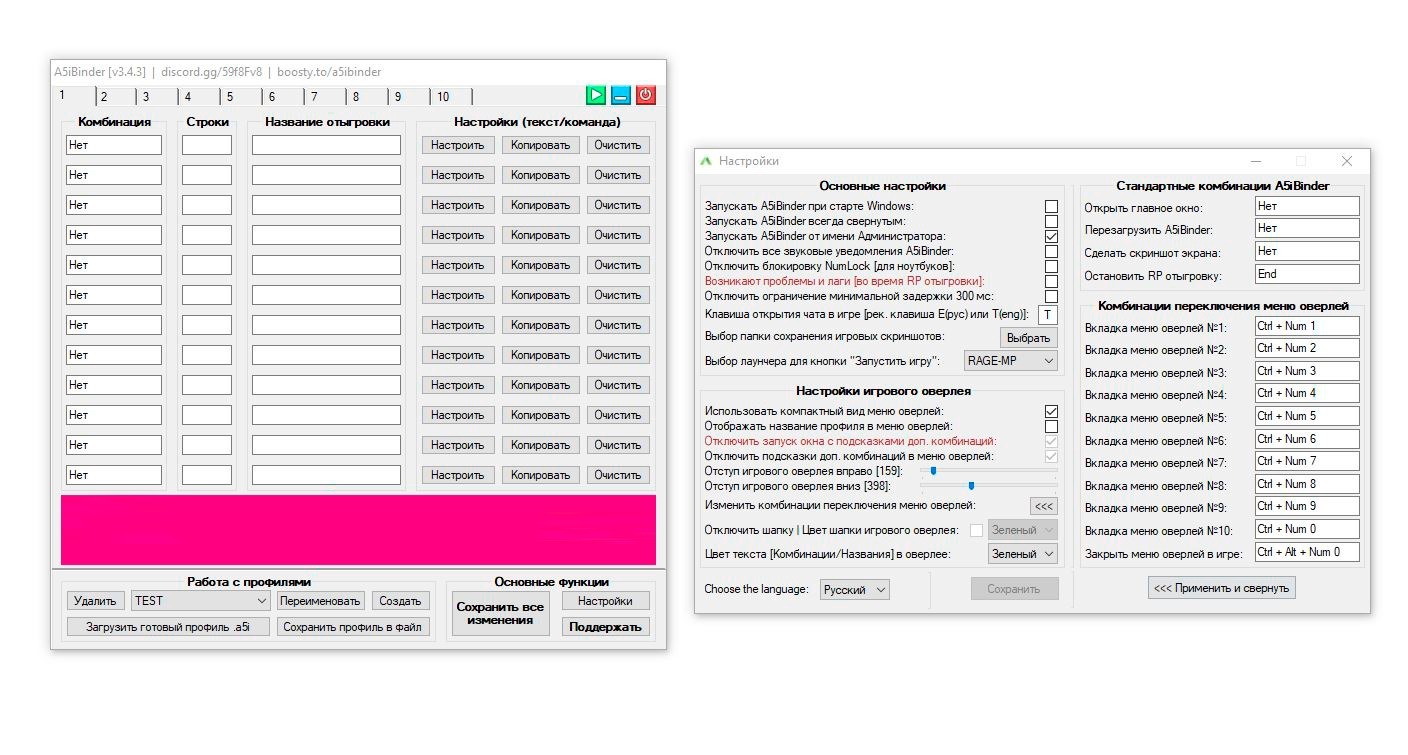The width and height of the screenshot is (1408, 755).
Task: Click the first row Копировать button
Action: pyautogui.click(x=540, y=145)
